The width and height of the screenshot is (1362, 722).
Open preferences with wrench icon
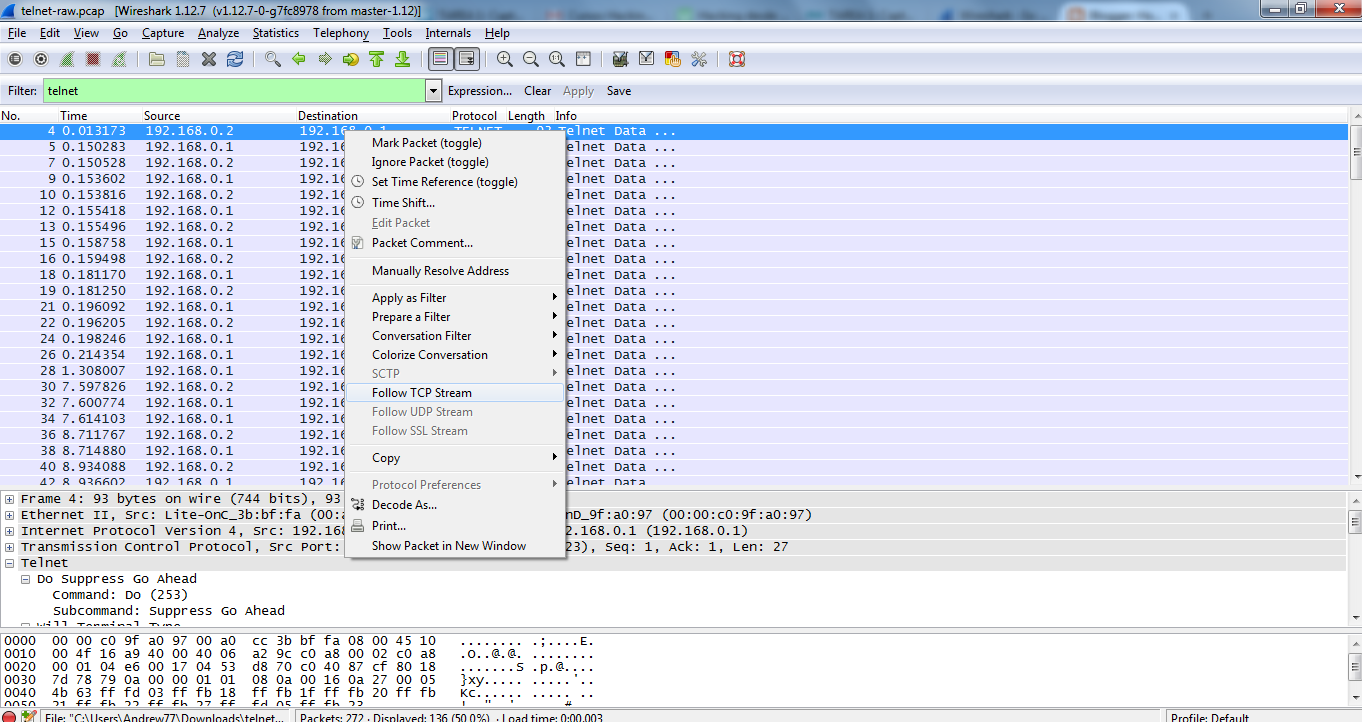point(699,59)
